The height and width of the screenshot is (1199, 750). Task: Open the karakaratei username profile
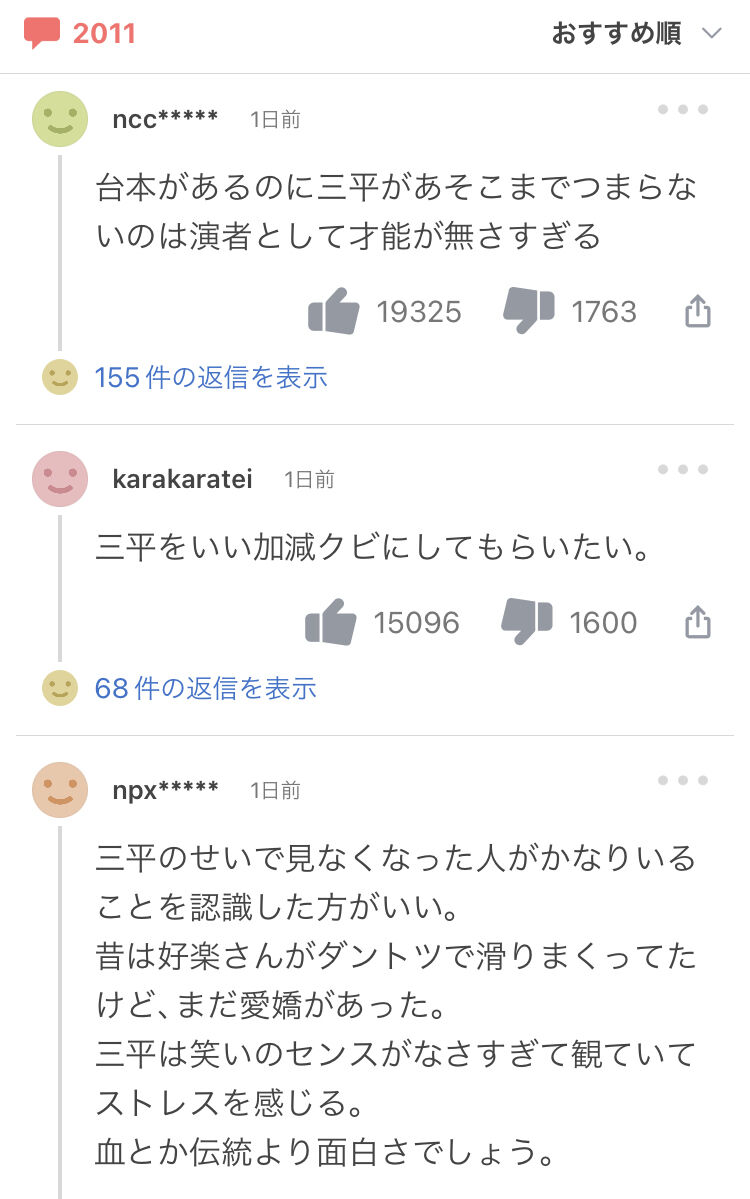pyautogui.click(x=182, y=480)
